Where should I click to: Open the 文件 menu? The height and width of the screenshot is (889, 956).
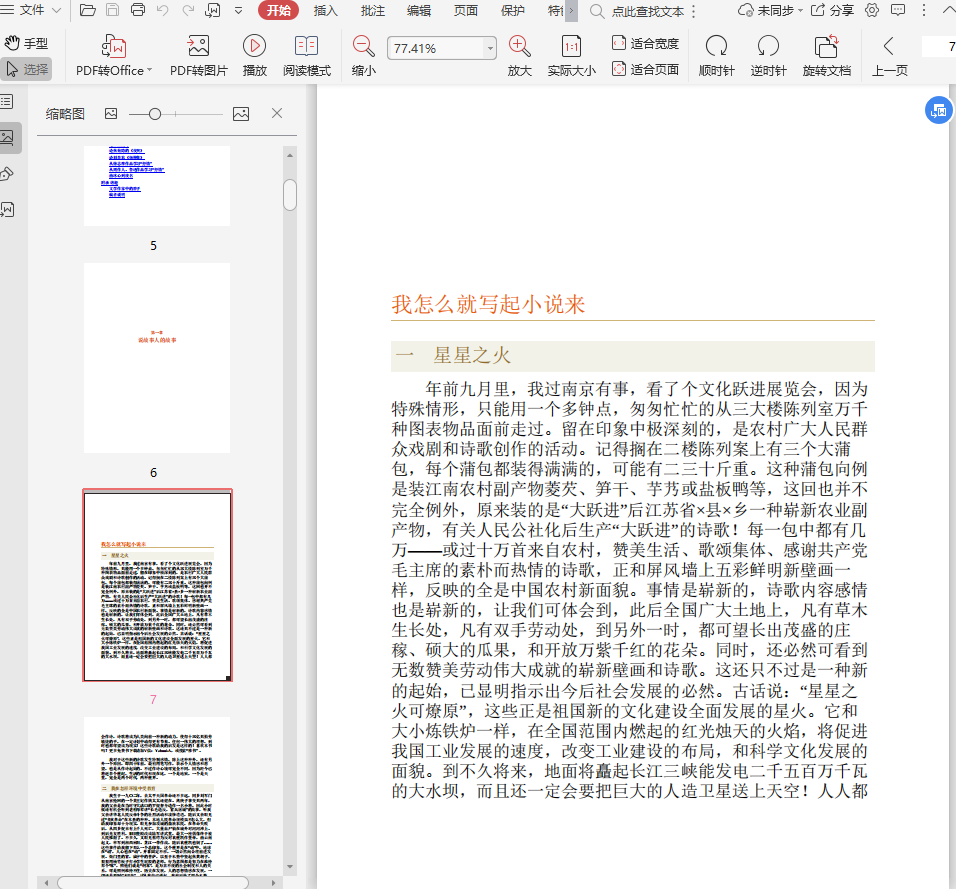click(31, 10)
